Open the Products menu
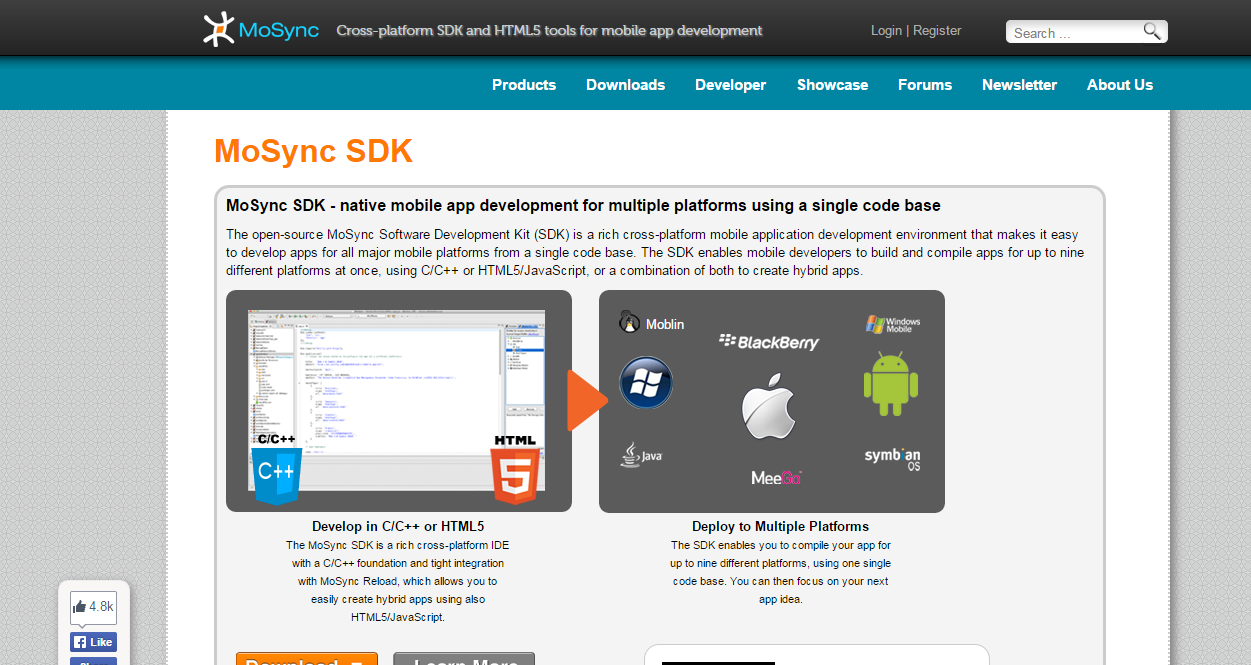Image resolution: width=1251 pixels, height=665 pixels. coord(524,85)
